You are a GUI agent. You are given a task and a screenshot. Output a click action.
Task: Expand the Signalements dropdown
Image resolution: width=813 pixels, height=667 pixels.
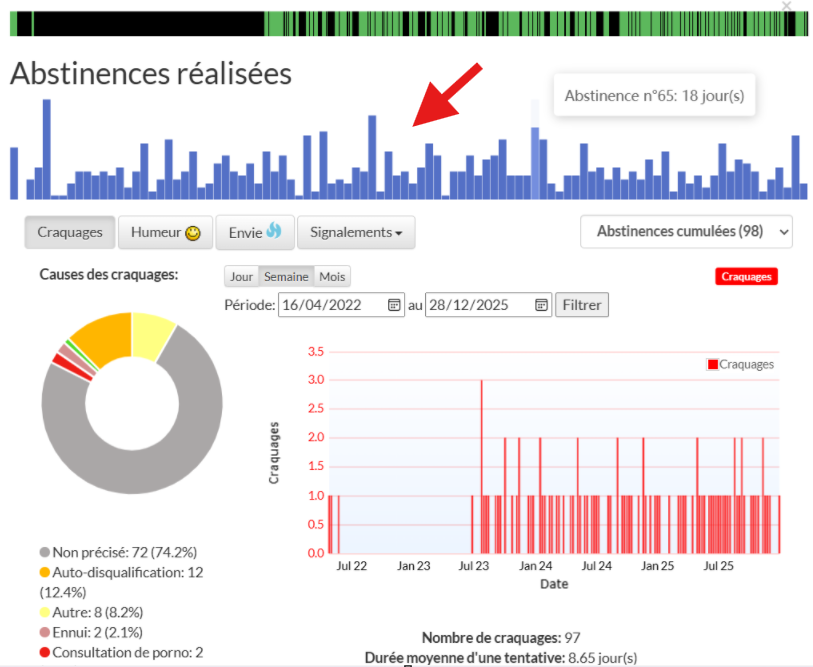[x=356, y=232]
